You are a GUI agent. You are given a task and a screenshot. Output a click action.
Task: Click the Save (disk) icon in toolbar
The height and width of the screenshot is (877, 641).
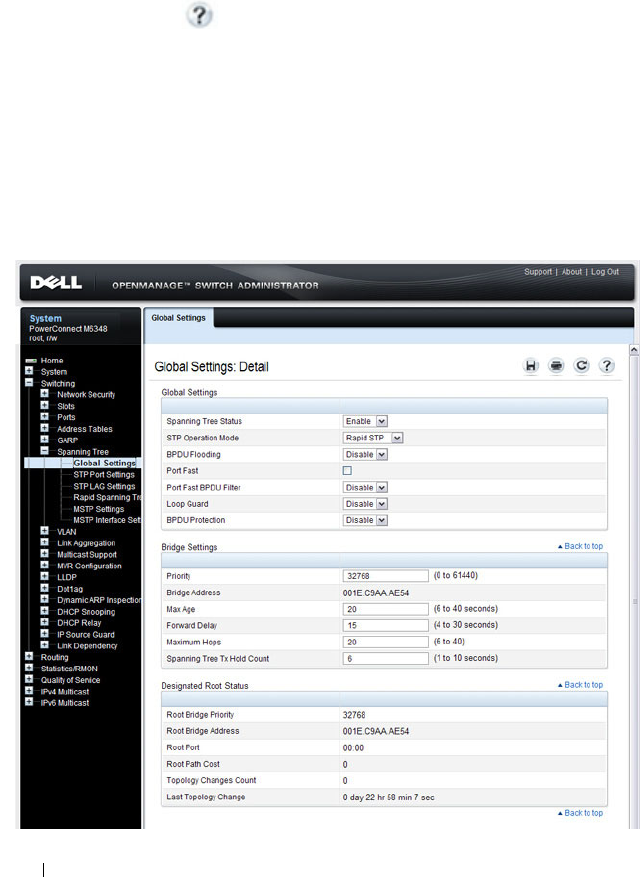coord(530,366)
